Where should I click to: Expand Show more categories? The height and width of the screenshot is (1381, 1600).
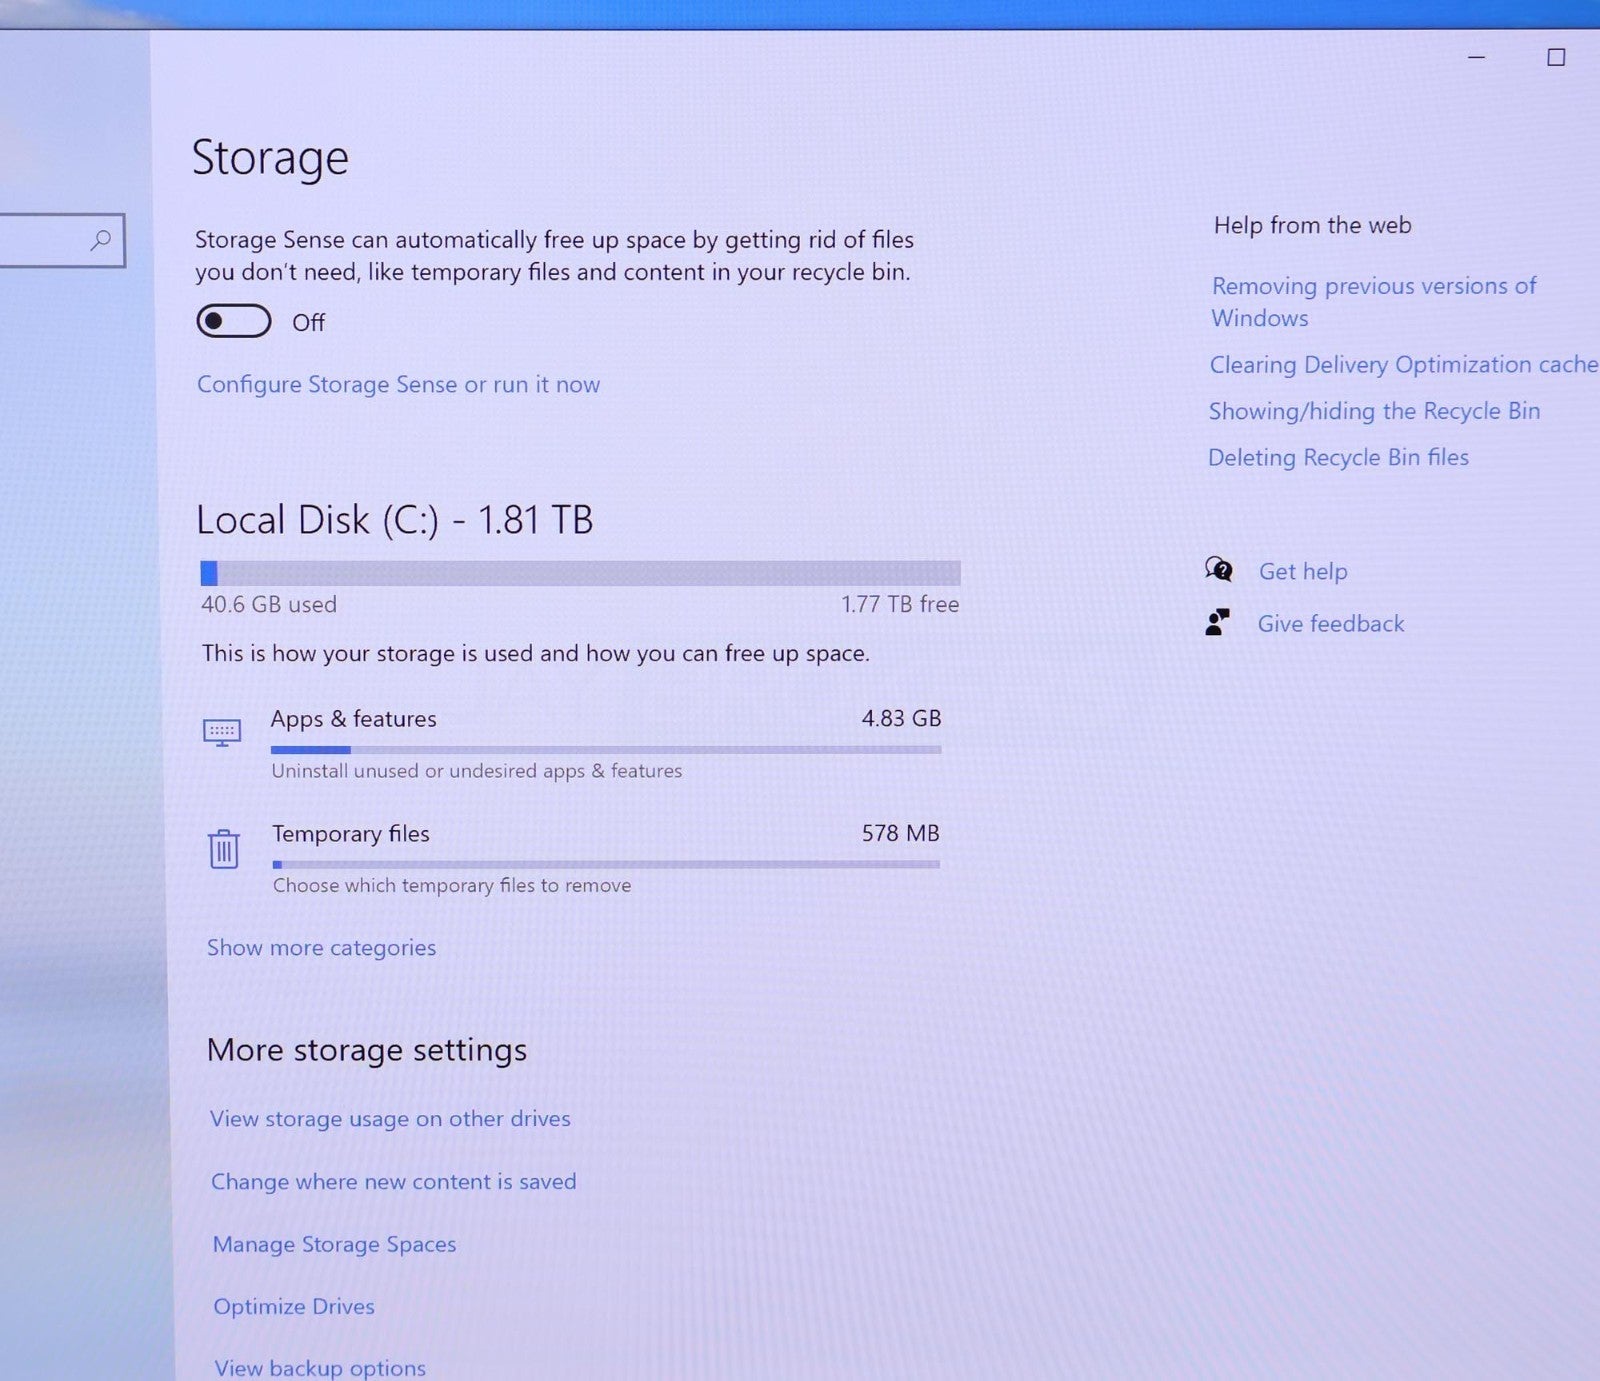coord(321,947)
